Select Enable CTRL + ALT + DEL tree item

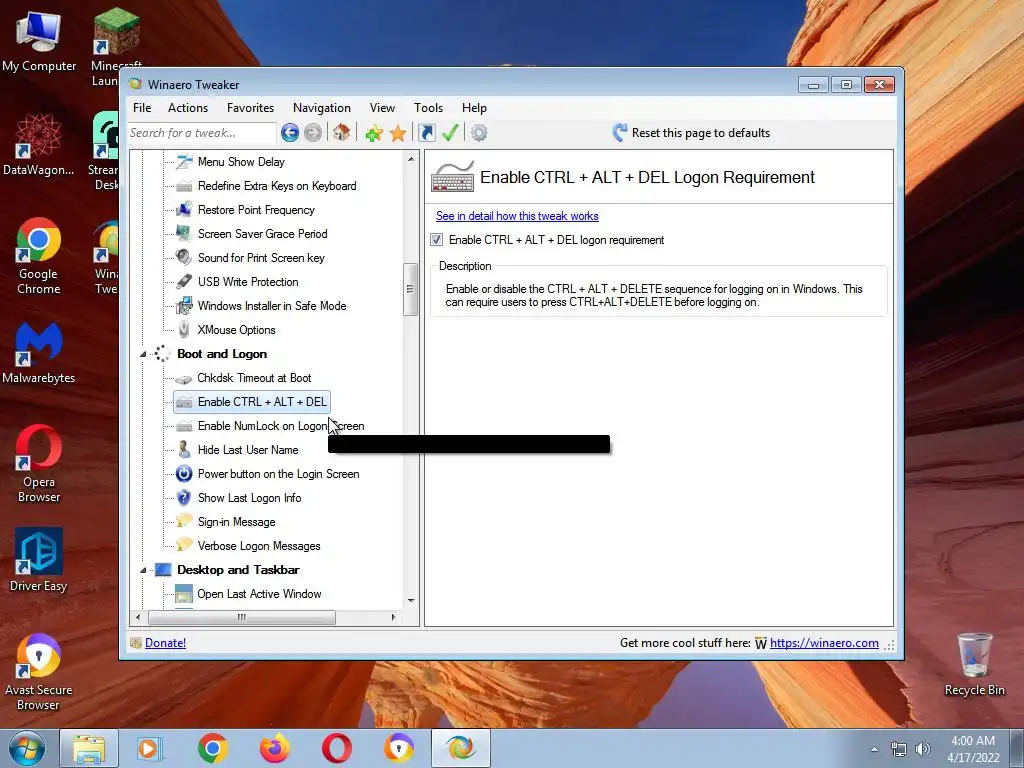click(251, 402)
